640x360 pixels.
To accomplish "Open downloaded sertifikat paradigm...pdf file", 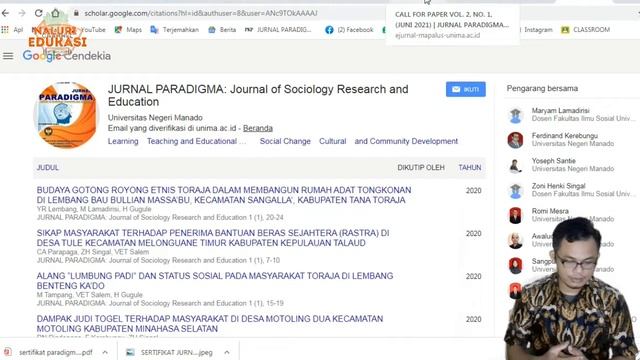I will point(49,352).
